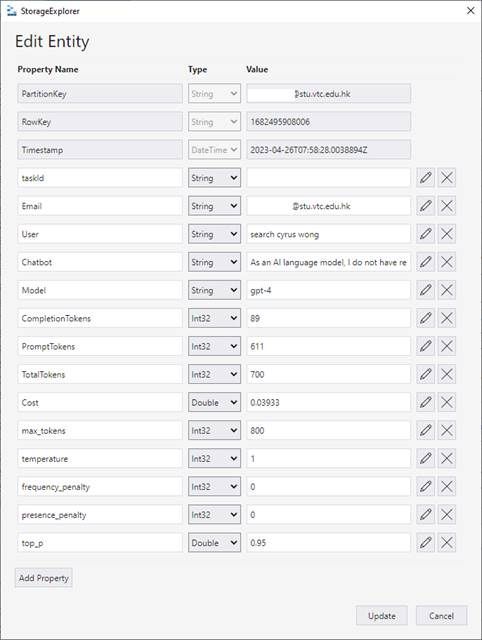Screen dimensions: 482x640
Task: Remove PromptTokens with the X icon
Action: [446, 346]
